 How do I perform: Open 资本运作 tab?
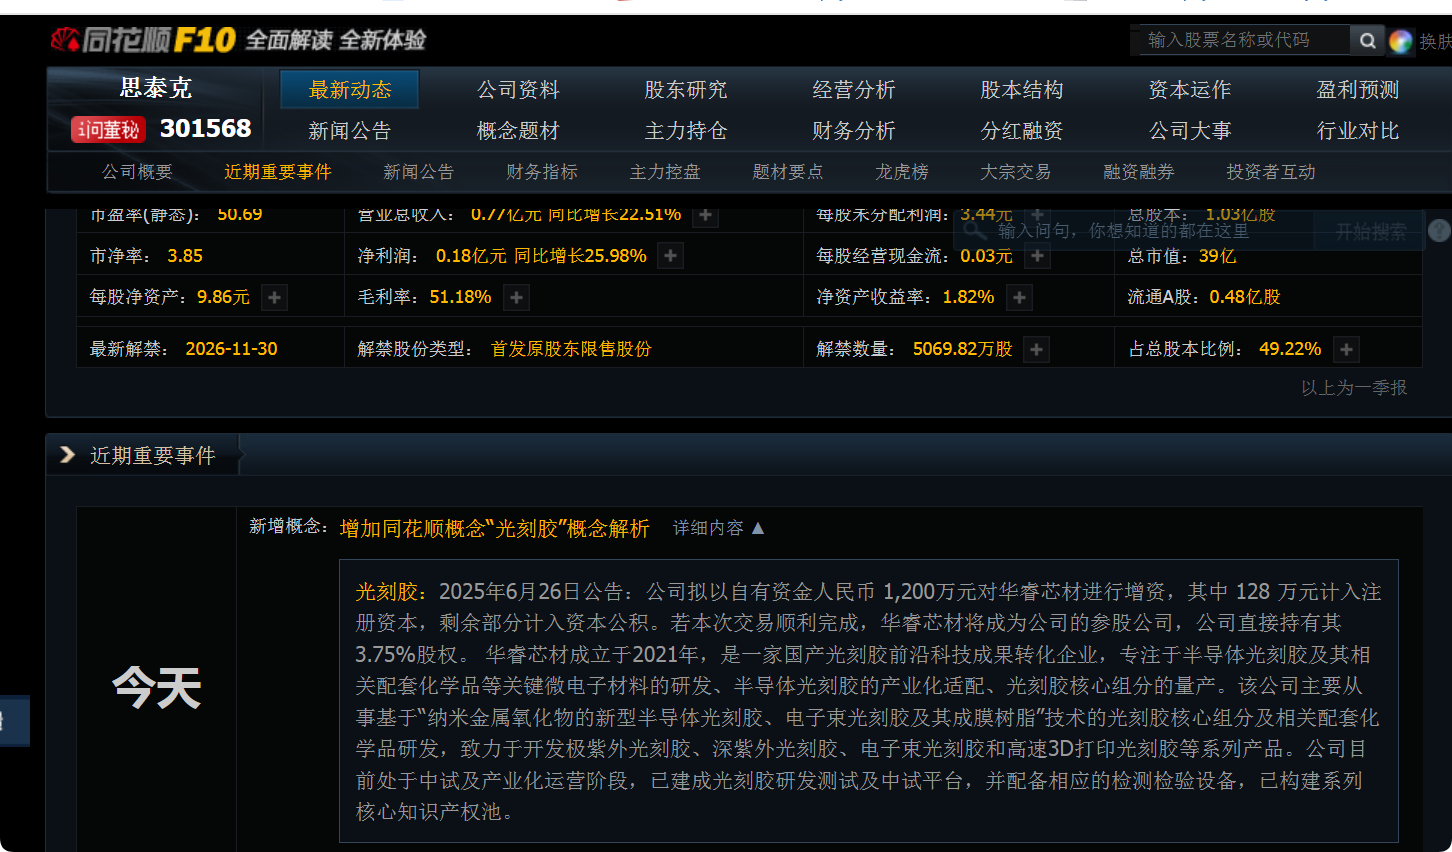(1190, 90)
